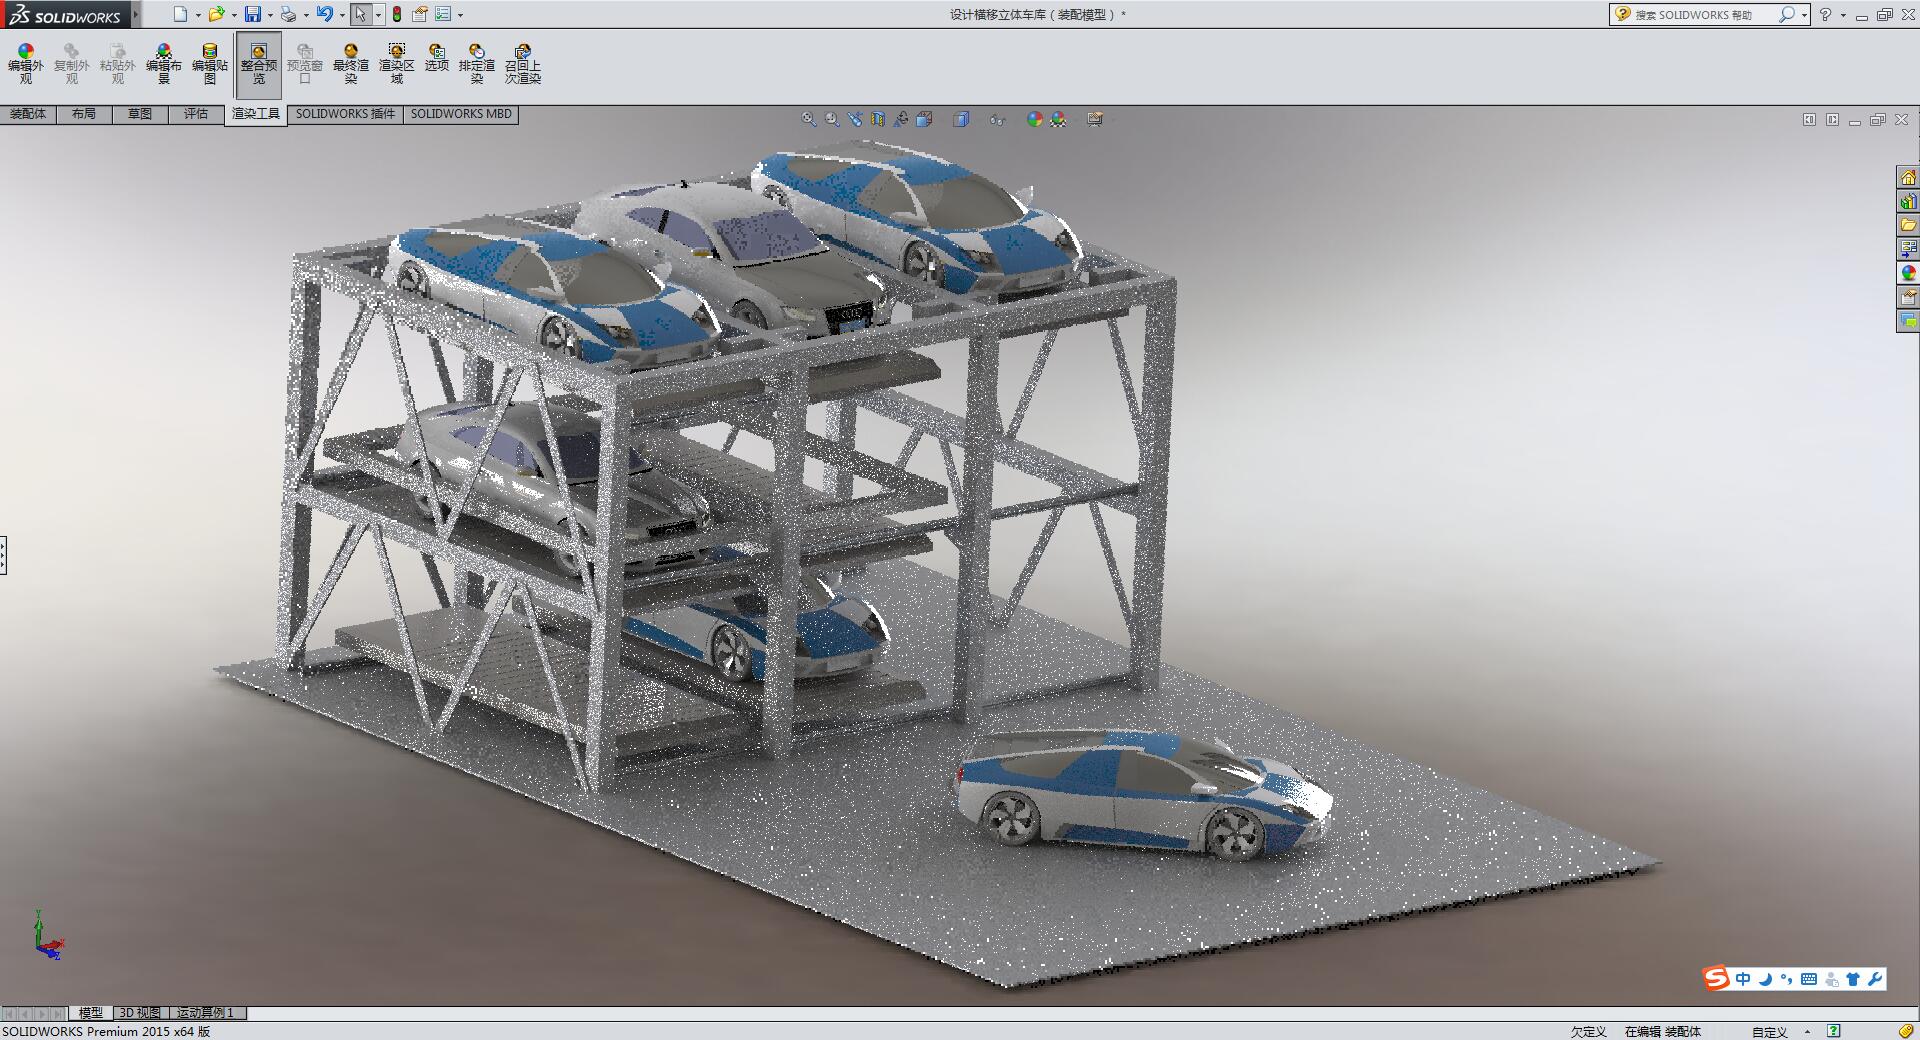
Task: Switch to the 模型 bottom tab
Action: coord(90,1013)
